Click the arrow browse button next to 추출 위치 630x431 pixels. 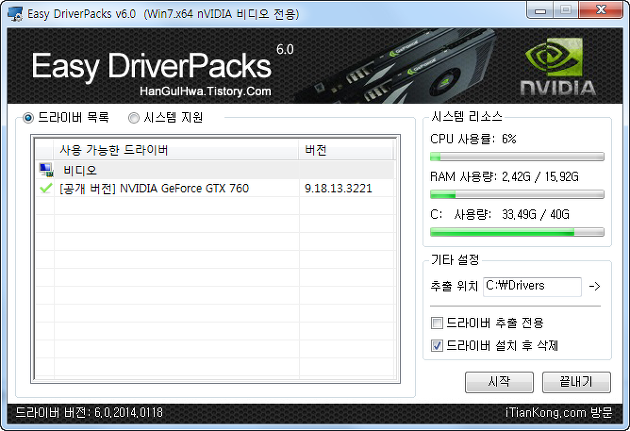coord(595,286)
